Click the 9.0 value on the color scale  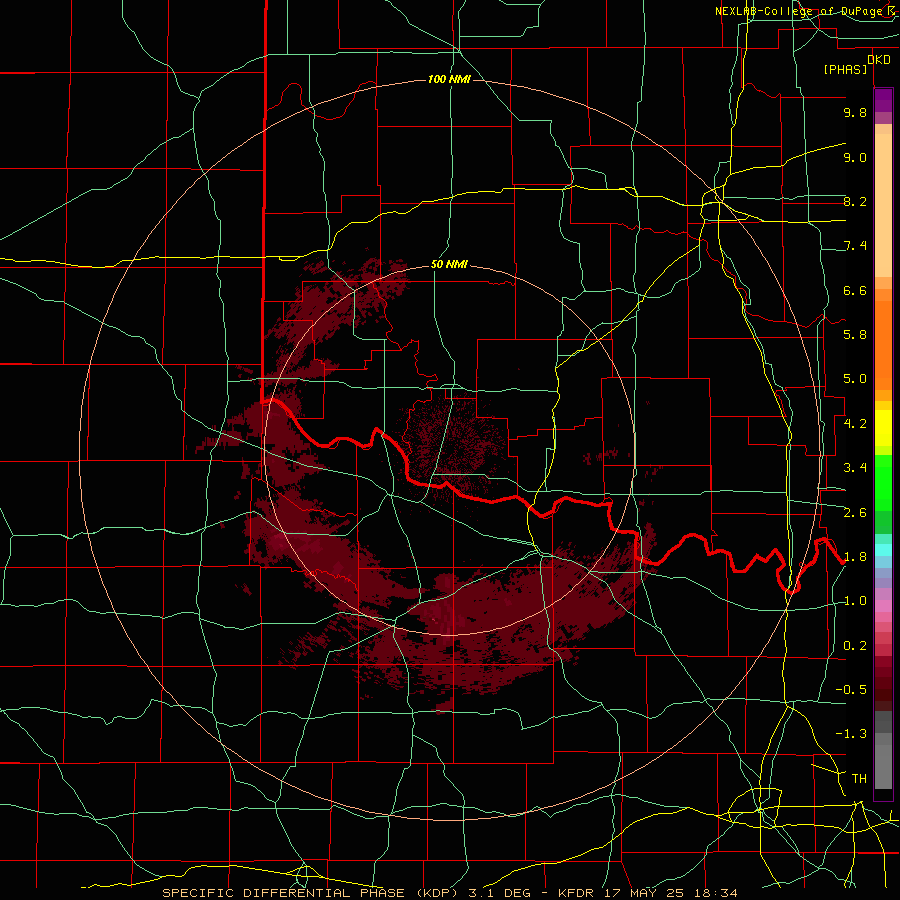[855, 157]
